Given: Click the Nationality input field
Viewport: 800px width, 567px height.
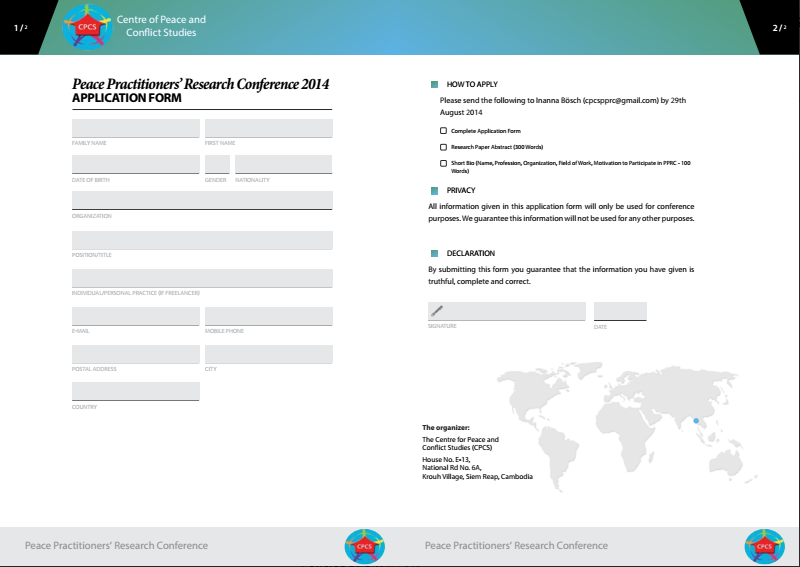Looking at the screenshot, I should click(x=284, y=164).
